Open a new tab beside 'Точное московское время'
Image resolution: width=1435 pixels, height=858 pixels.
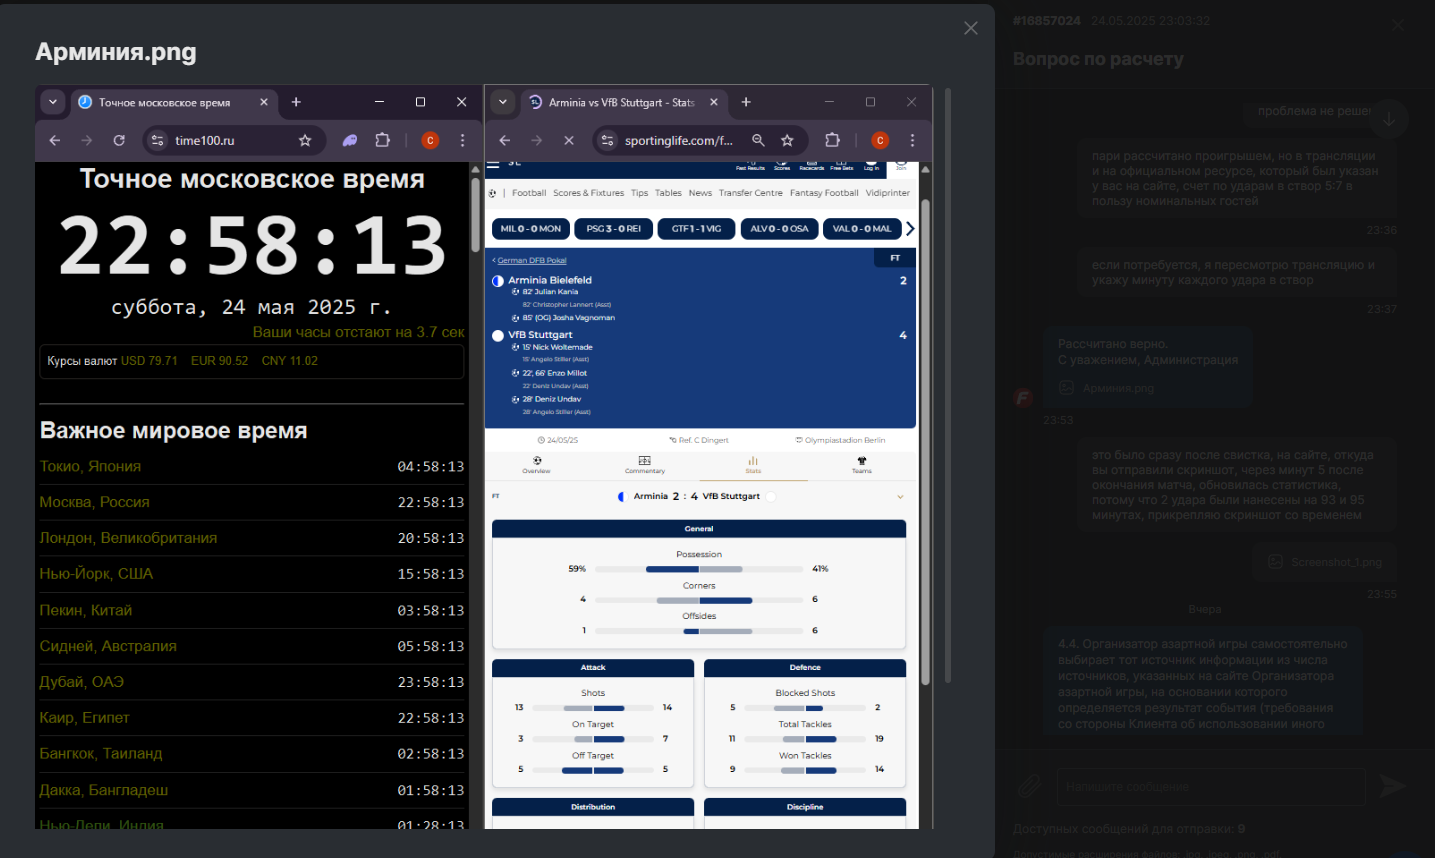(296, 102)
